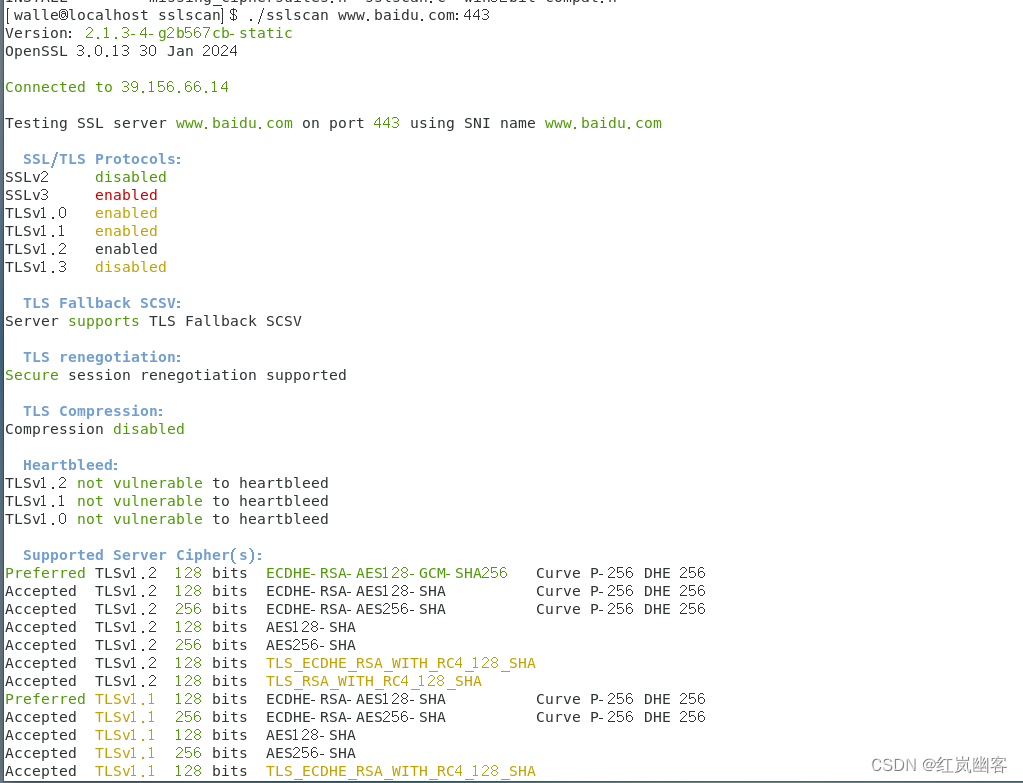The height and width of the screenshot is (783, 1023).
Task: Click the TLS Fallback SCSV heading
Action: [x=103, y=303]
